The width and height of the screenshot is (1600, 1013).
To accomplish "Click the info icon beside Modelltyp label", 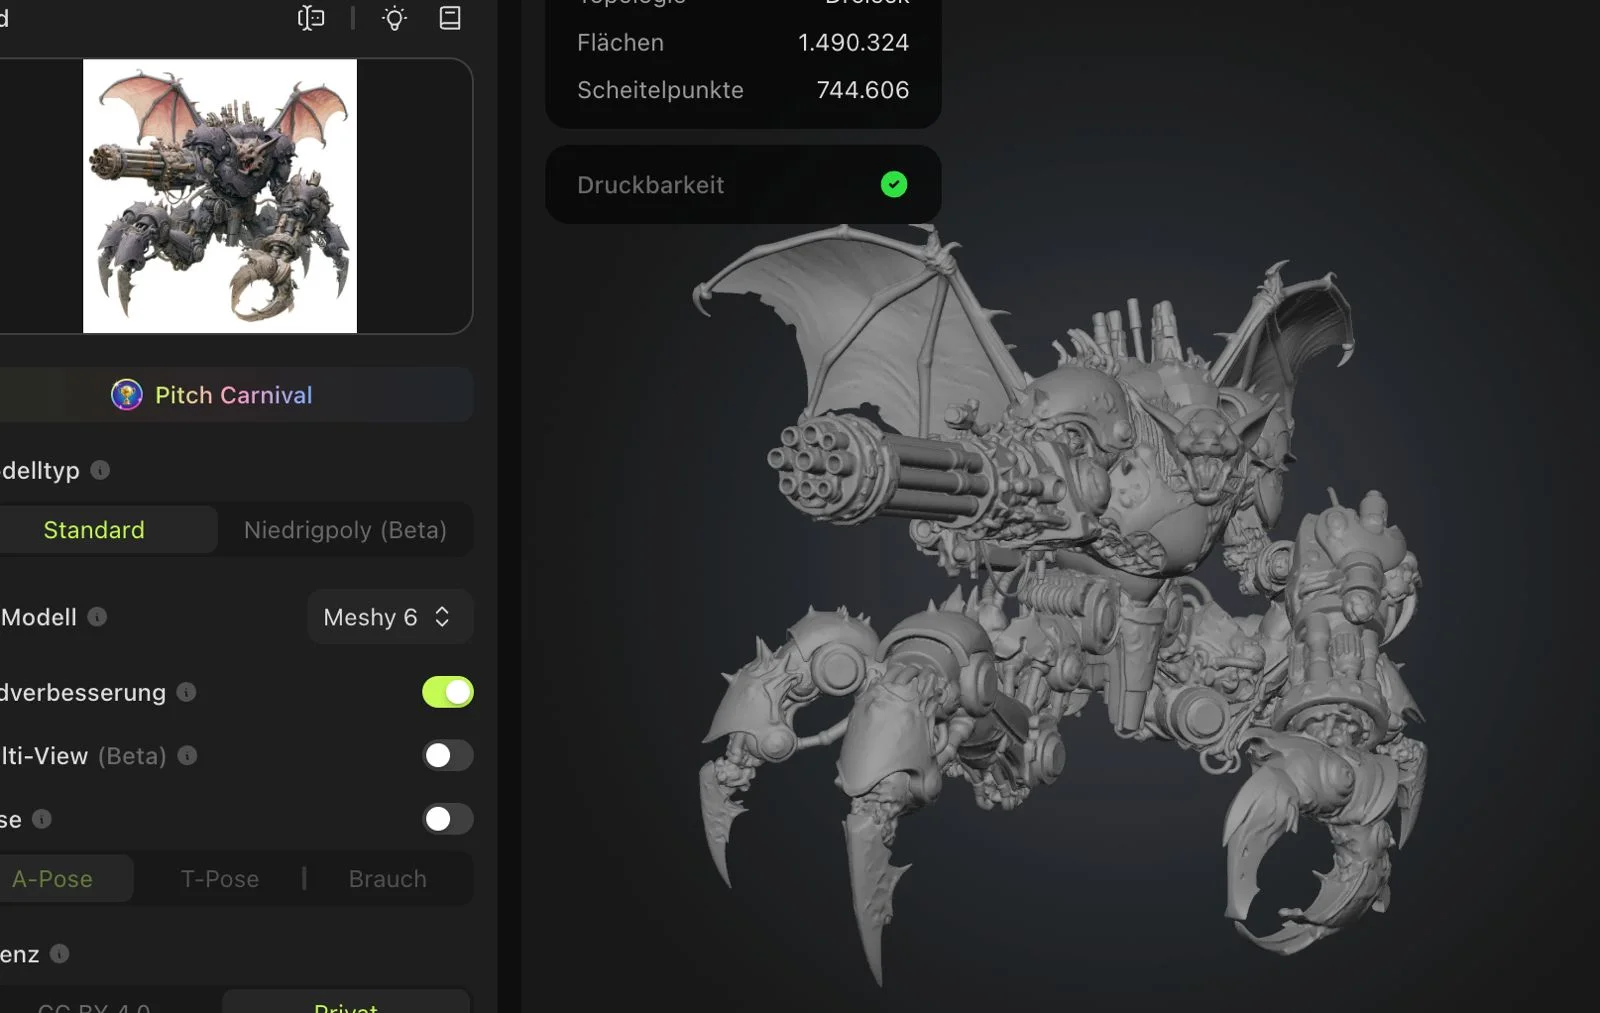I will 100,470.
